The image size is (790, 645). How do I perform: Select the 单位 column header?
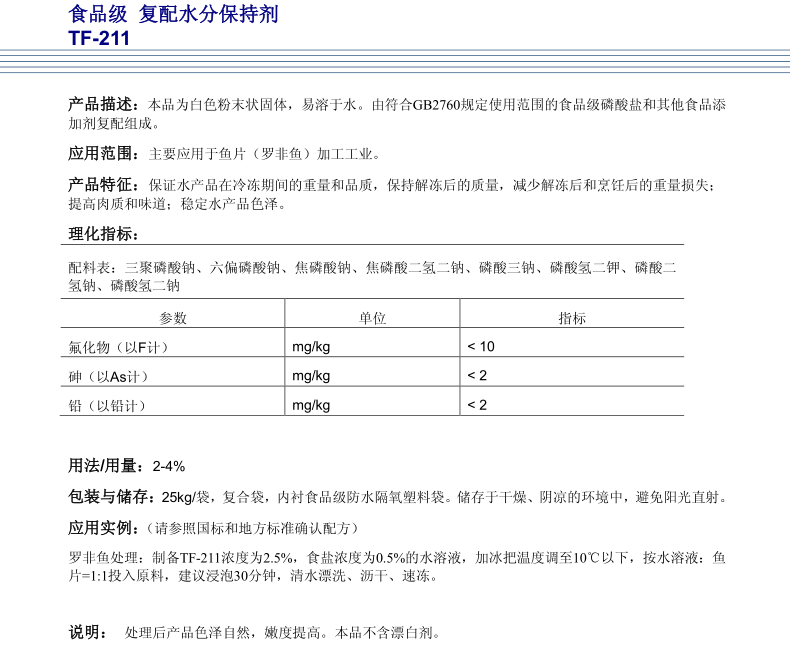click(x=372, y=318)
